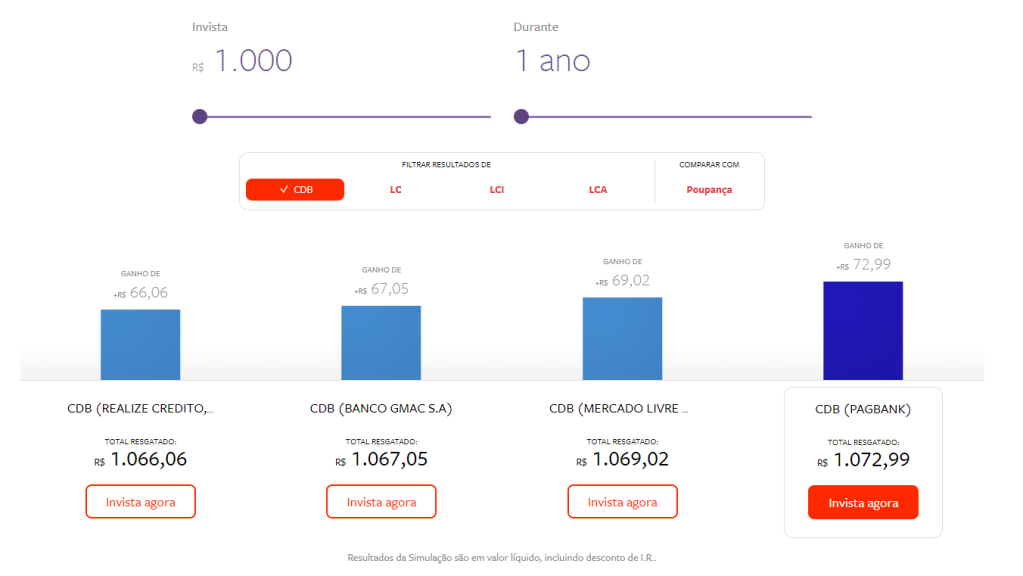
Task: Click the investment amount slider handle
Action: click(200, 117)
